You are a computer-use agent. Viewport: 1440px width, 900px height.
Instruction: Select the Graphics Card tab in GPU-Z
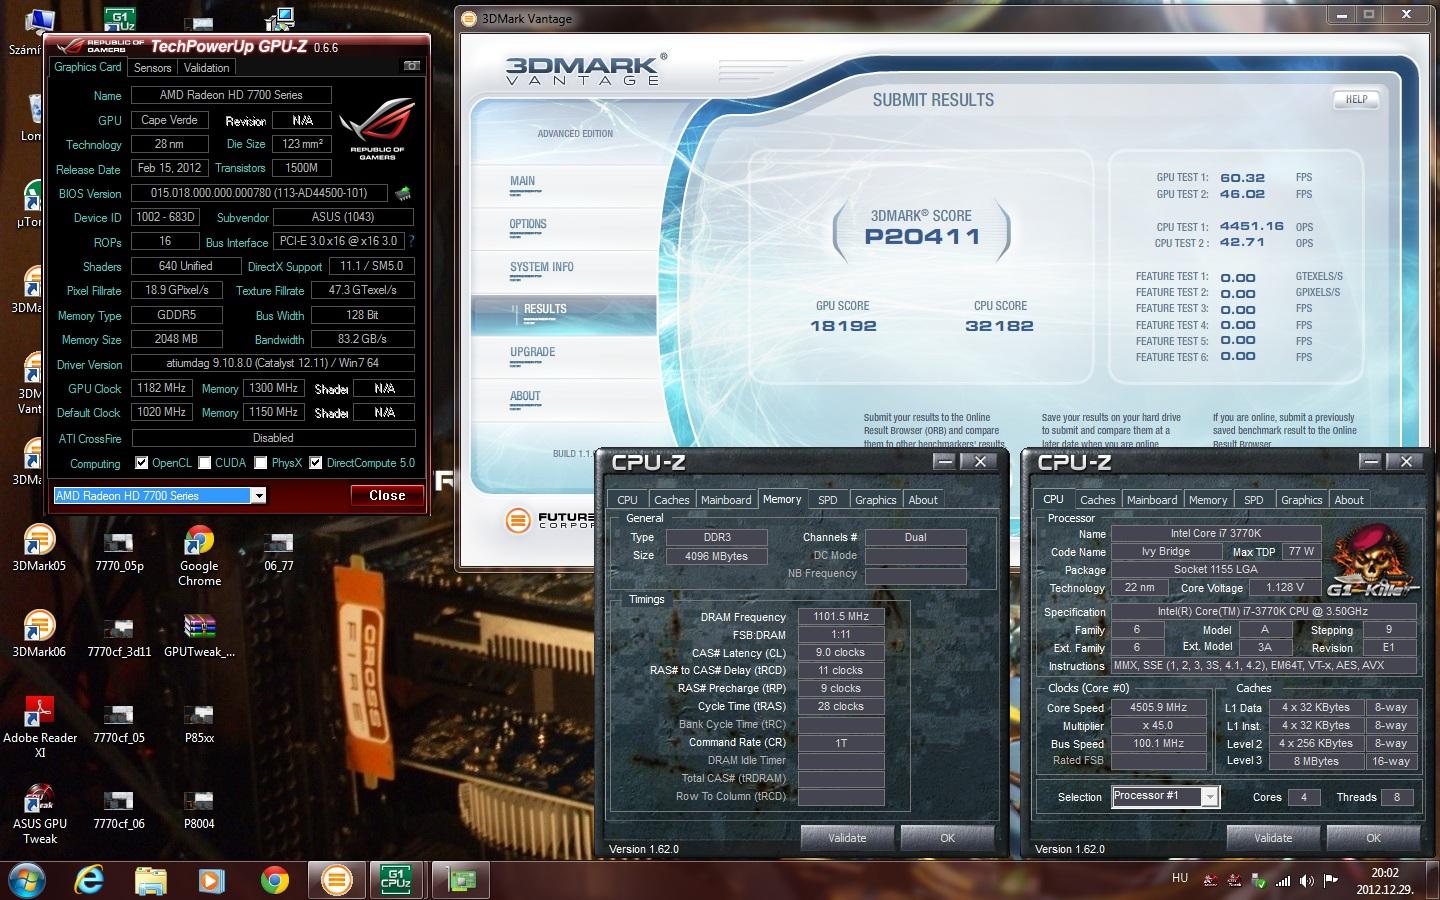88,67
